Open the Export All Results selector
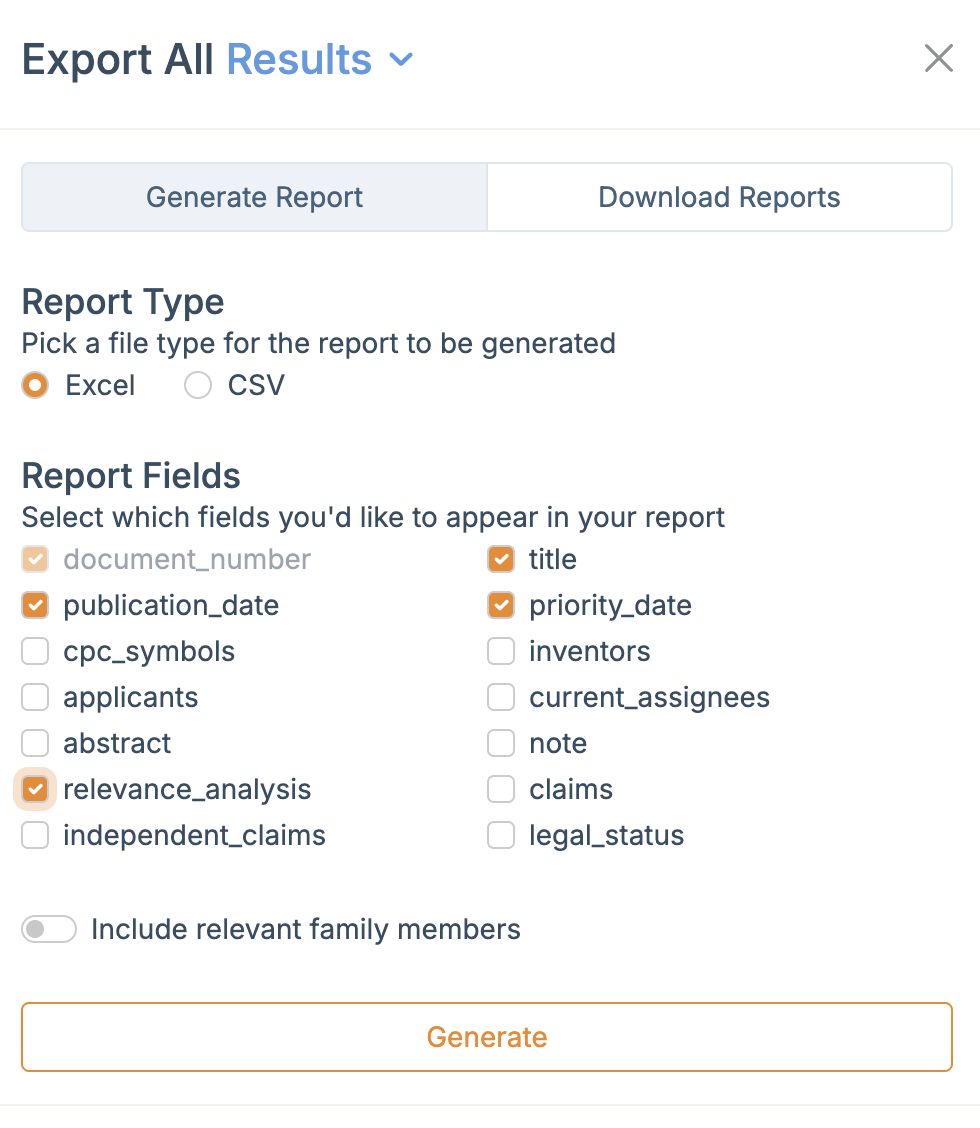The height and width of the screenshot is (1128, 980). pos(299,60)
